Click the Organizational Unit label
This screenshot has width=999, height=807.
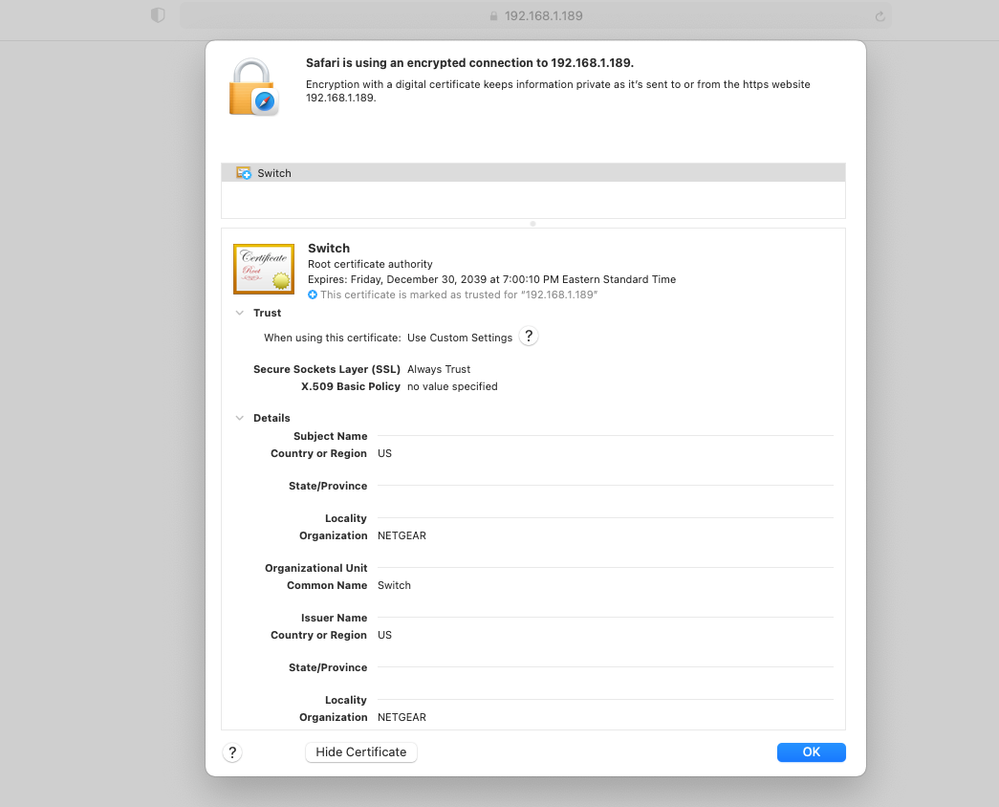tap(316, 568)
